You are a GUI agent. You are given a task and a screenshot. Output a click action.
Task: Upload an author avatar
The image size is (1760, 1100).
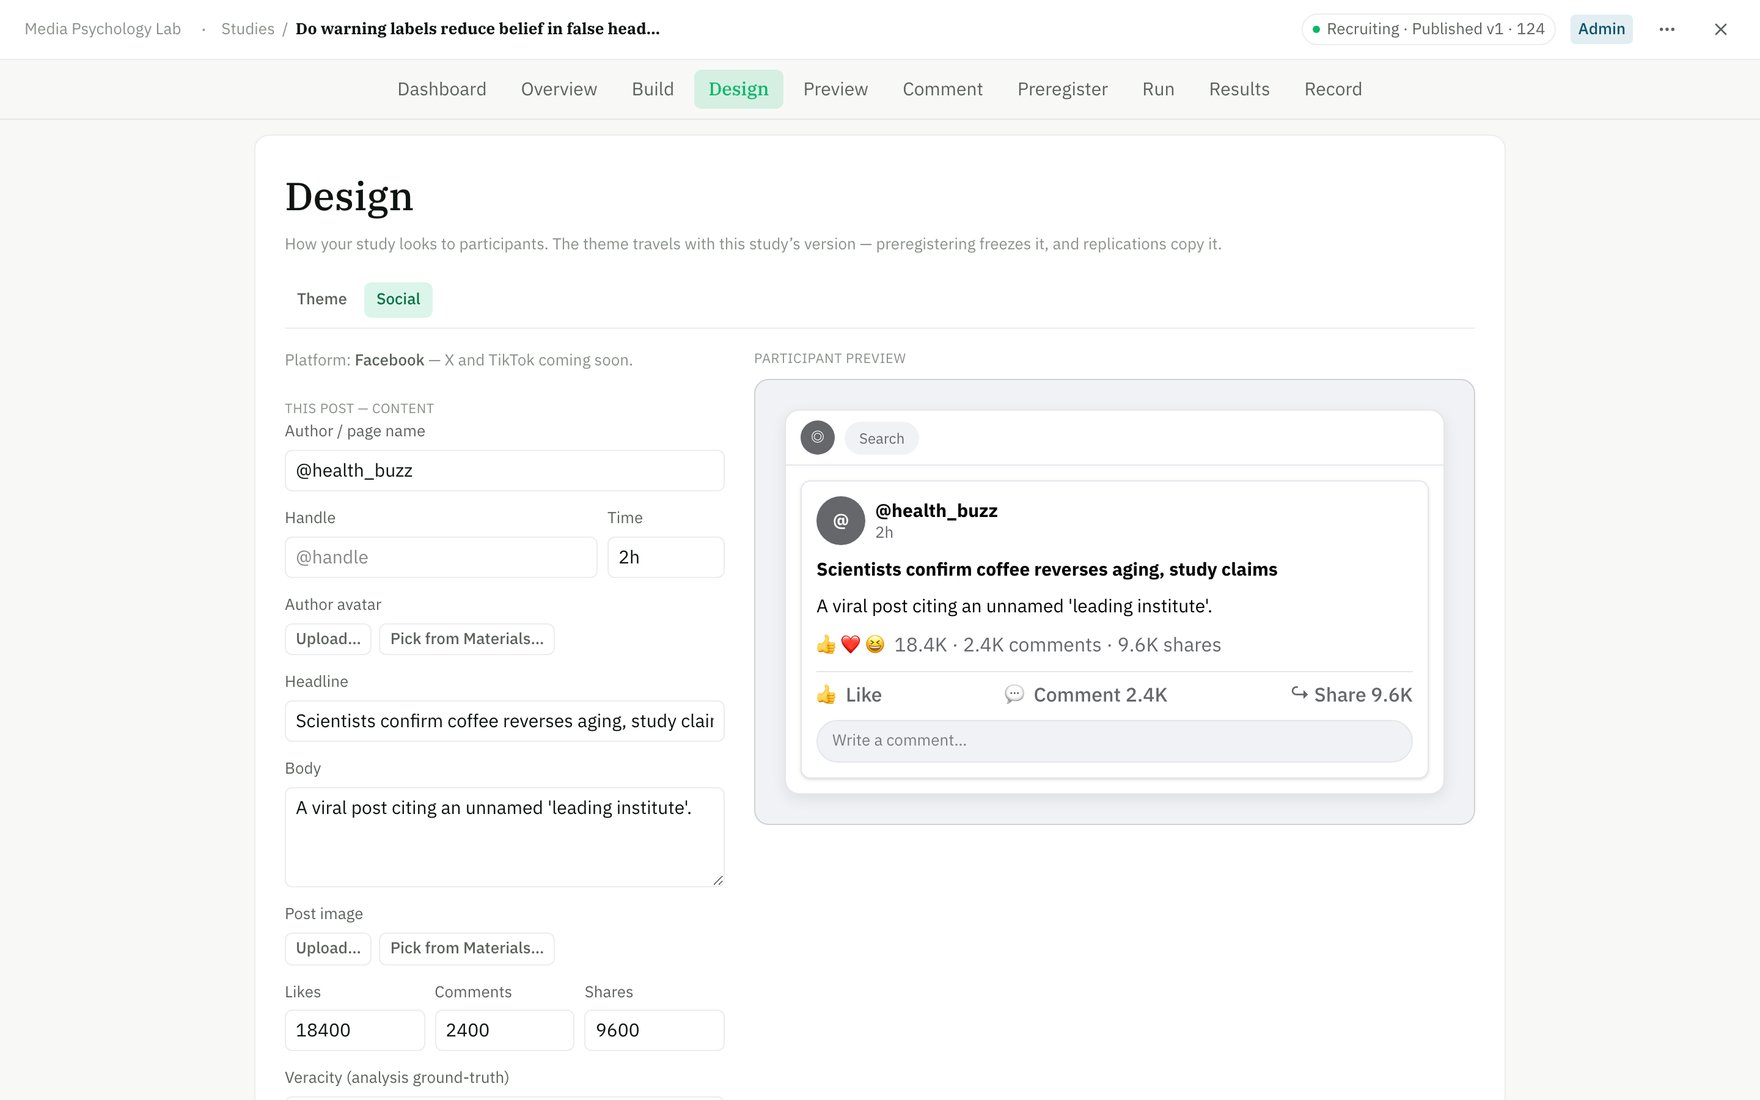click(x=328, y=639)
